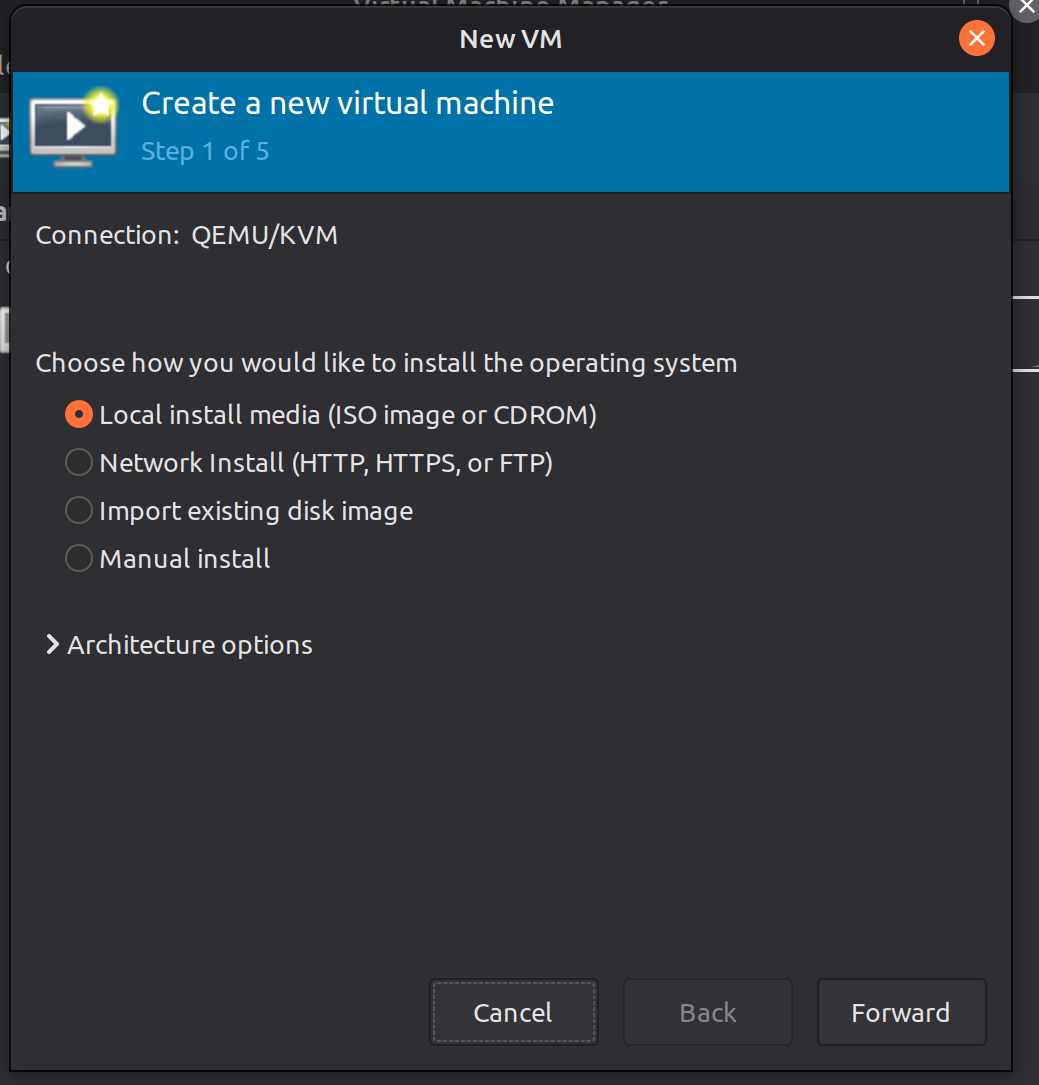Select Local install media radio button
This screenshot has width=1039, height=1085.
tap(79, 414)
